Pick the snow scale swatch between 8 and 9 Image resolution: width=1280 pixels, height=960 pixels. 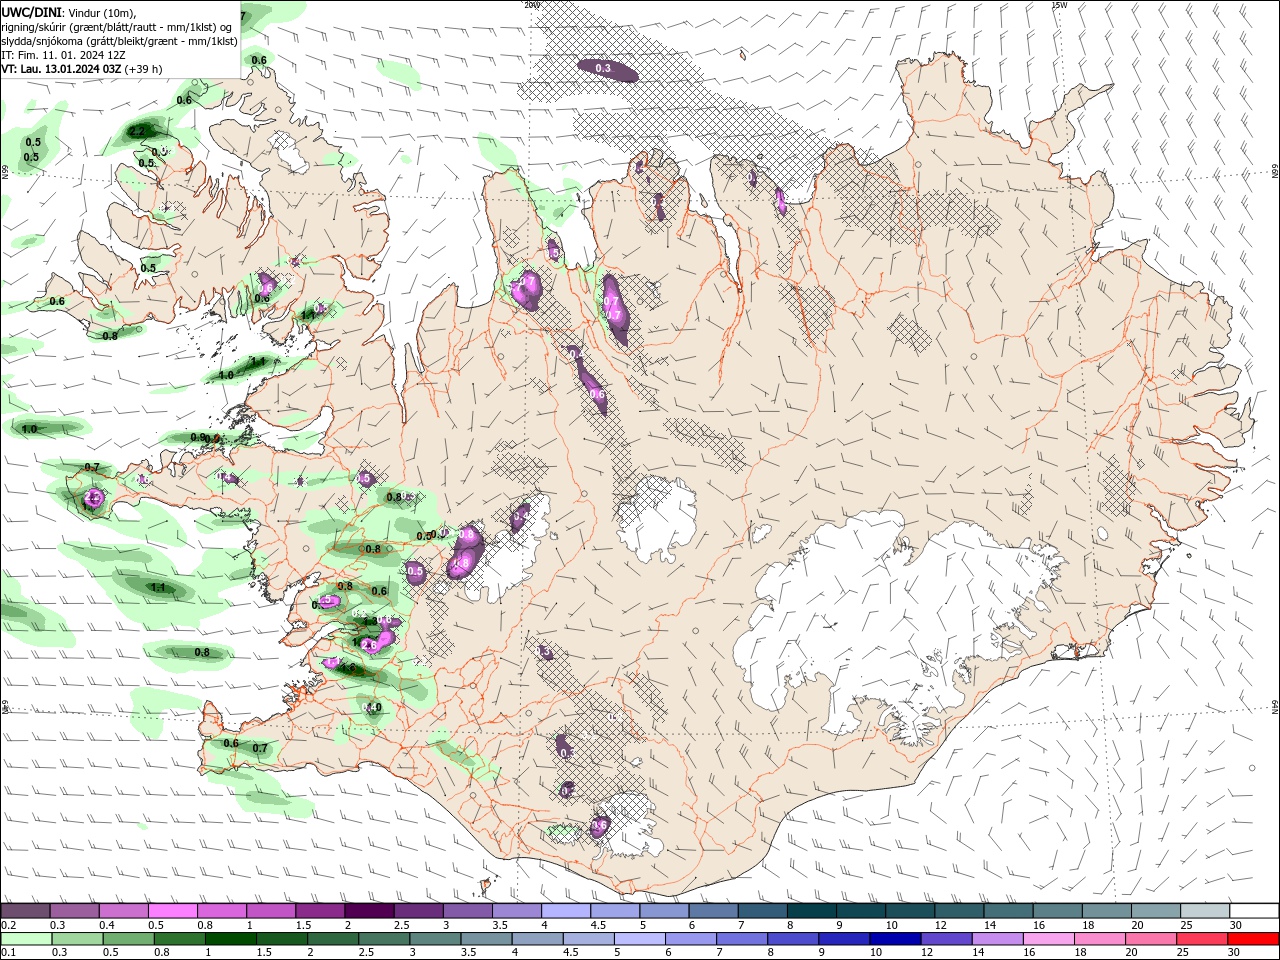tap(812, 911)
